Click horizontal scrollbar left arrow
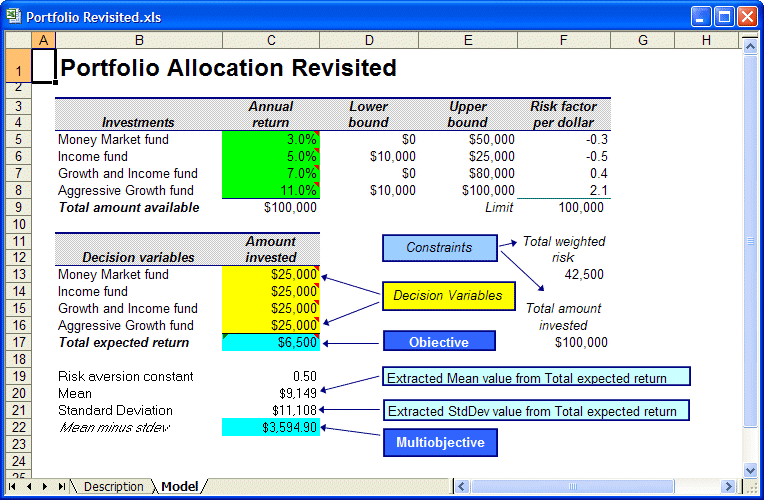Viewport: 764px width, 500px height. click(461, 486)
